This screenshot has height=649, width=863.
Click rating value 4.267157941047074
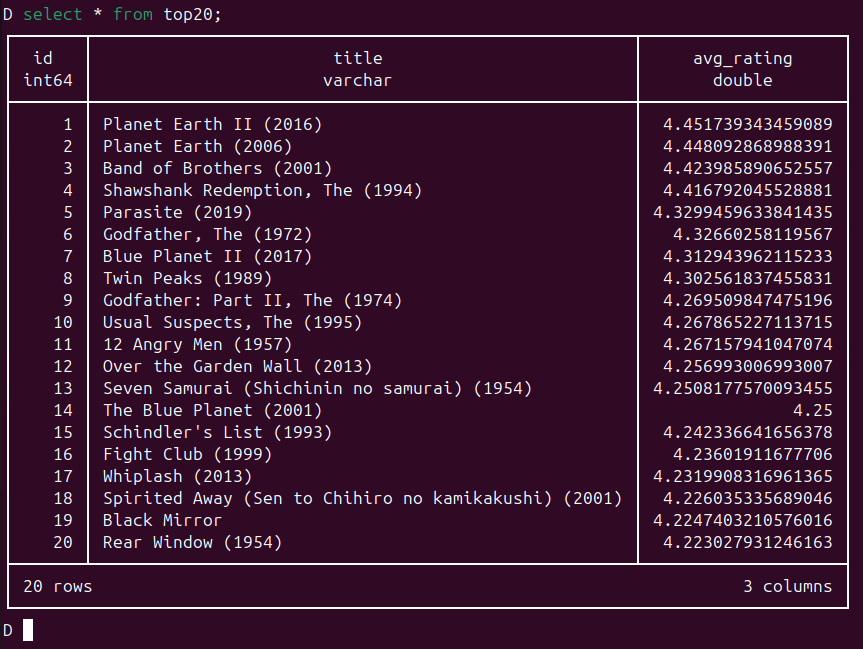[747, 345]
